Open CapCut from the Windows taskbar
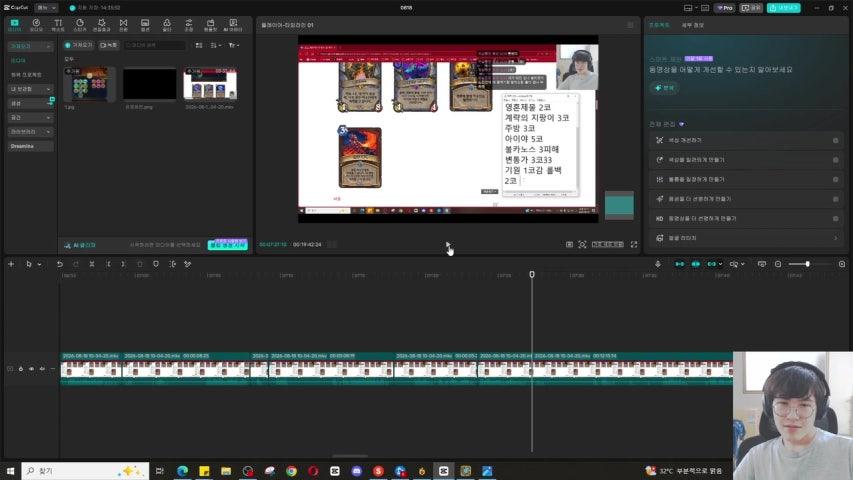This screenshot has width=853, height=480. (443, 471)
